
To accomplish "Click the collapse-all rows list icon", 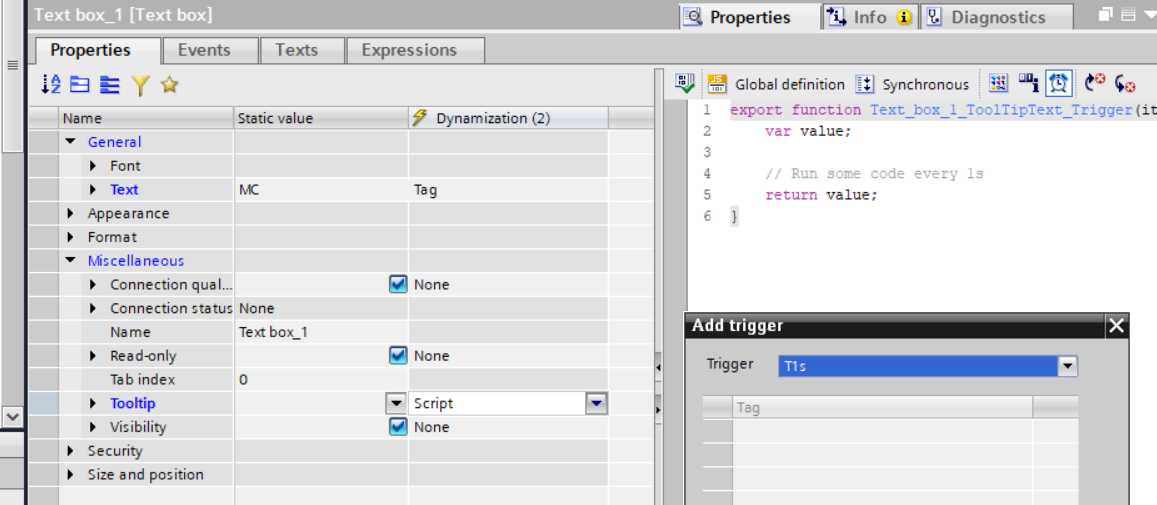I will tap(109, 85).
